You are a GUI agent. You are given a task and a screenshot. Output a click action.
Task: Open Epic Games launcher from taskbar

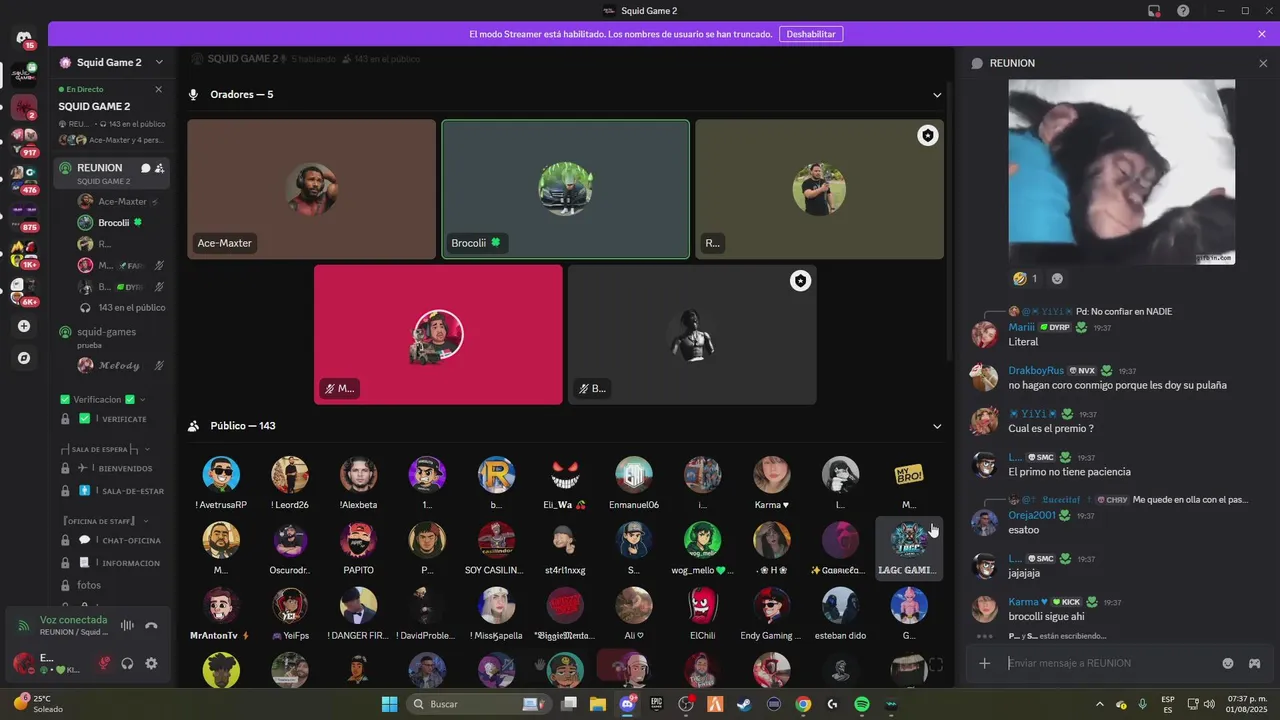(x=656, y=704)
